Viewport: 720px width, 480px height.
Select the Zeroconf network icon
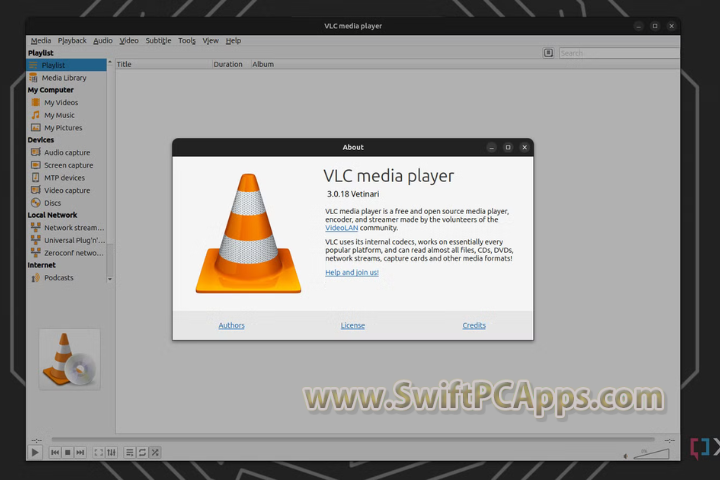pos(35,253)
